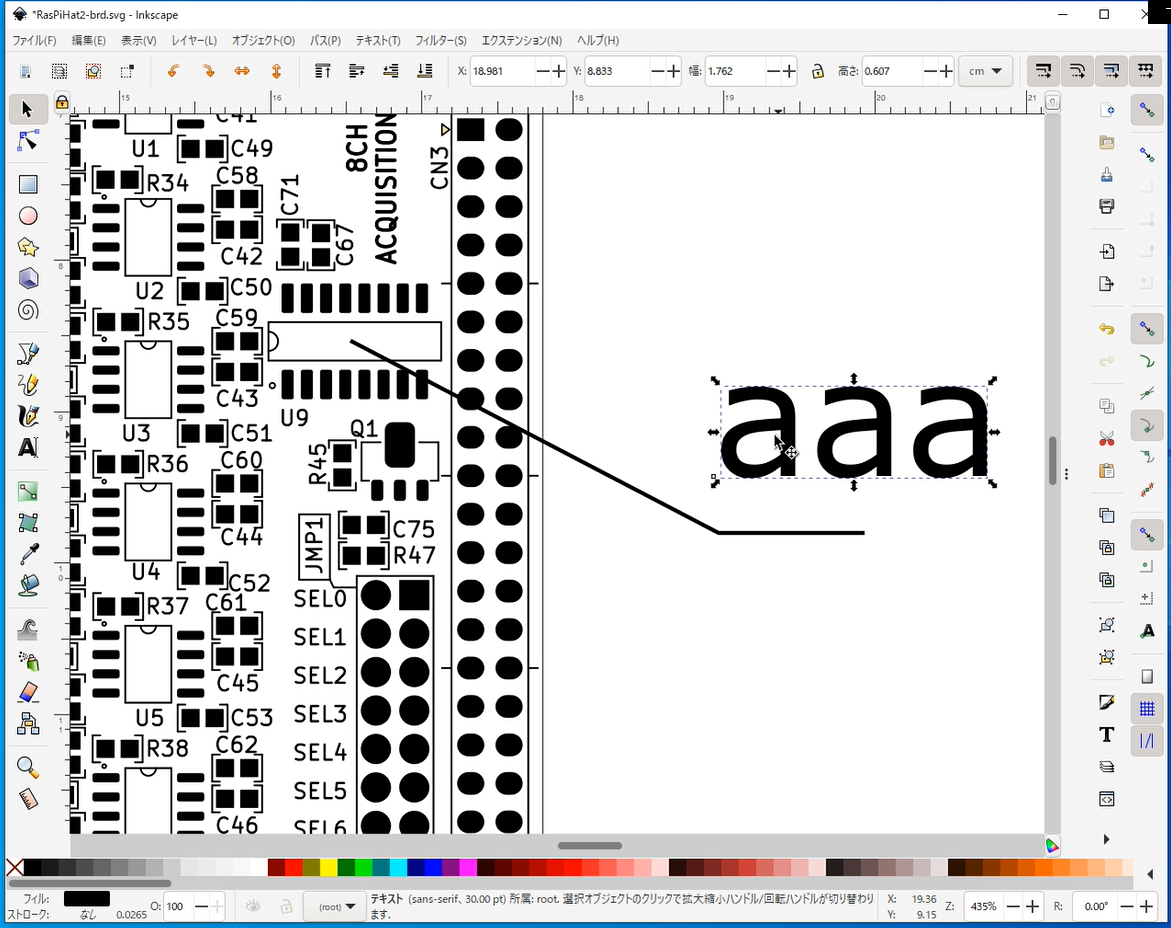Select the Rectangle tool
The width and height of the screenshot is (1171, 928).
pyautogui.click(x=28, y=184)
